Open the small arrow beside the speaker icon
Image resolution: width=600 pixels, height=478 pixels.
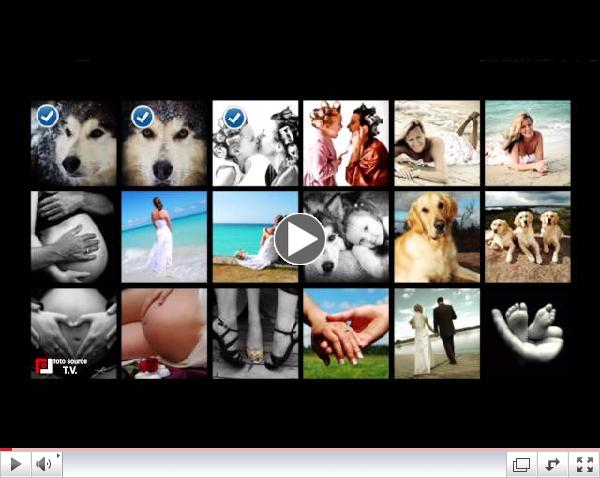click(x=59, y=455)
